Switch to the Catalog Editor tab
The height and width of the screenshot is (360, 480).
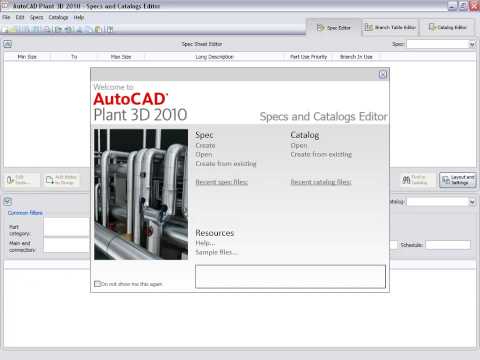[447, 28]
